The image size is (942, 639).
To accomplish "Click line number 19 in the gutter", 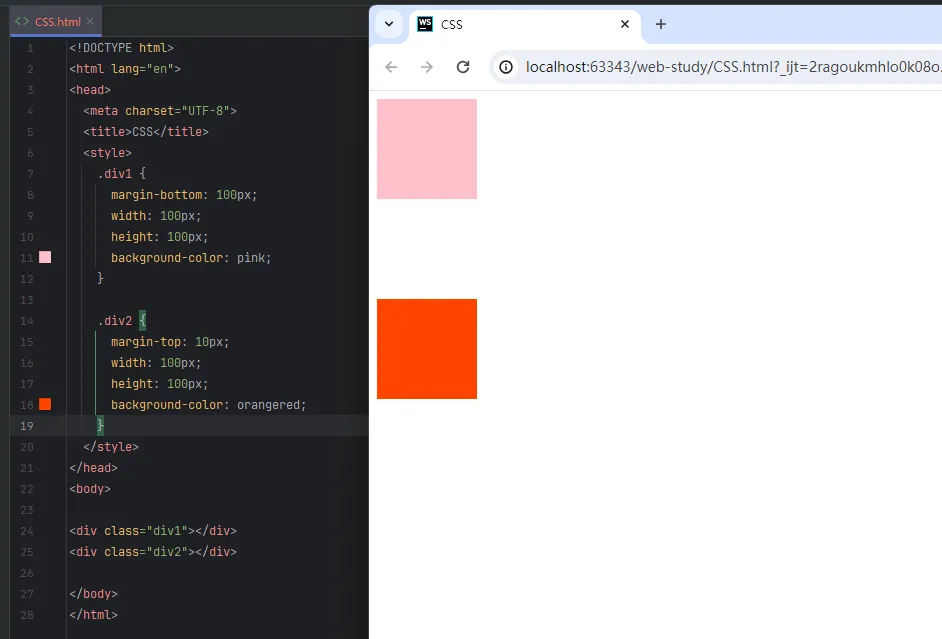I will 27,426.
